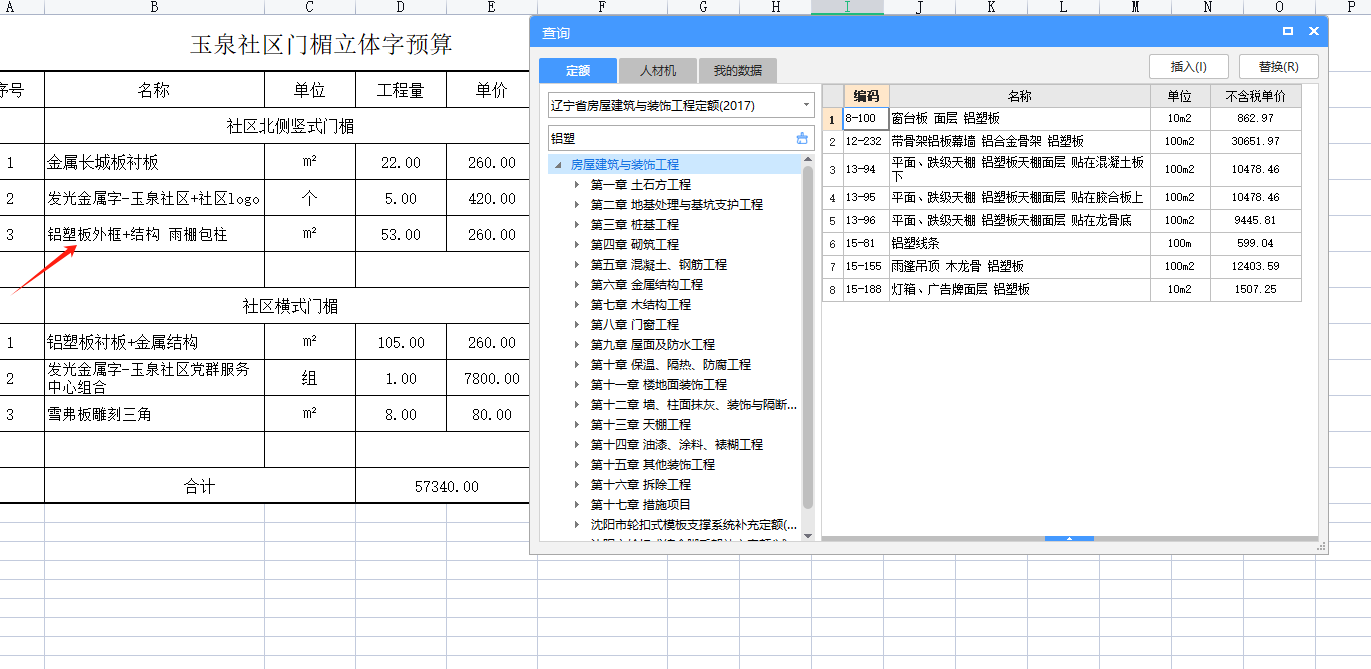Select spreadsheet column header I
Viewport: 1371px width, 669px height.
(x=847, y=7)
